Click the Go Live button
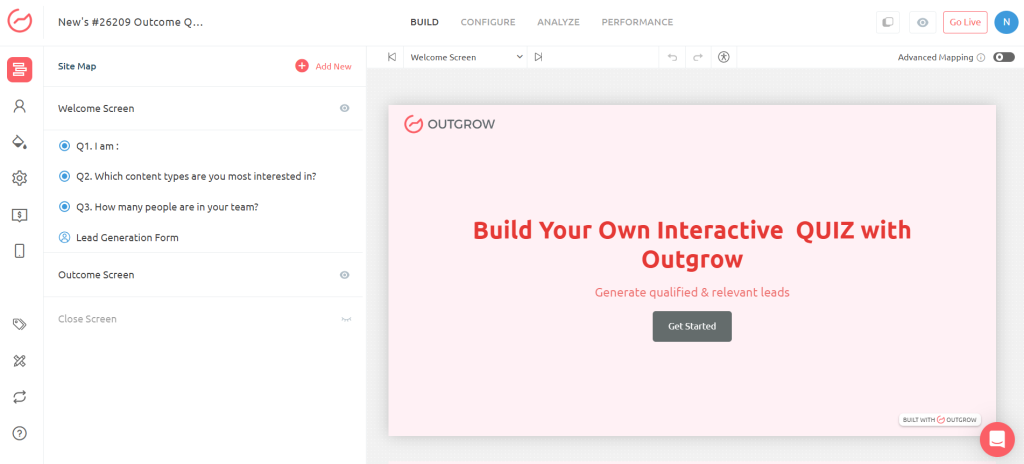The image size is (1024, 464). 964,22
